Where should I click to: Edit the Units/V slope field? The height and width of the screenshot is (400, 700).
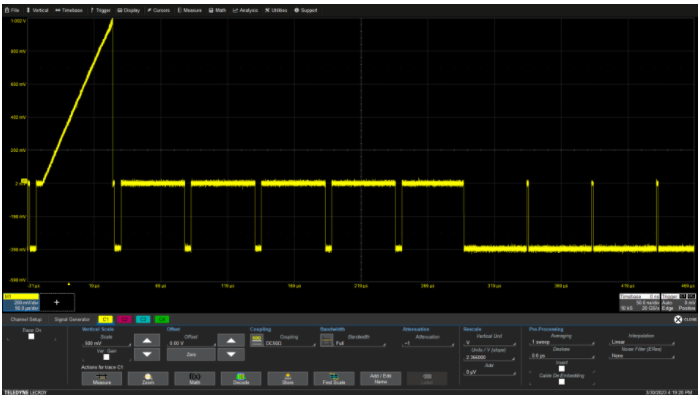pyautogui.click(x=489, y=357)
